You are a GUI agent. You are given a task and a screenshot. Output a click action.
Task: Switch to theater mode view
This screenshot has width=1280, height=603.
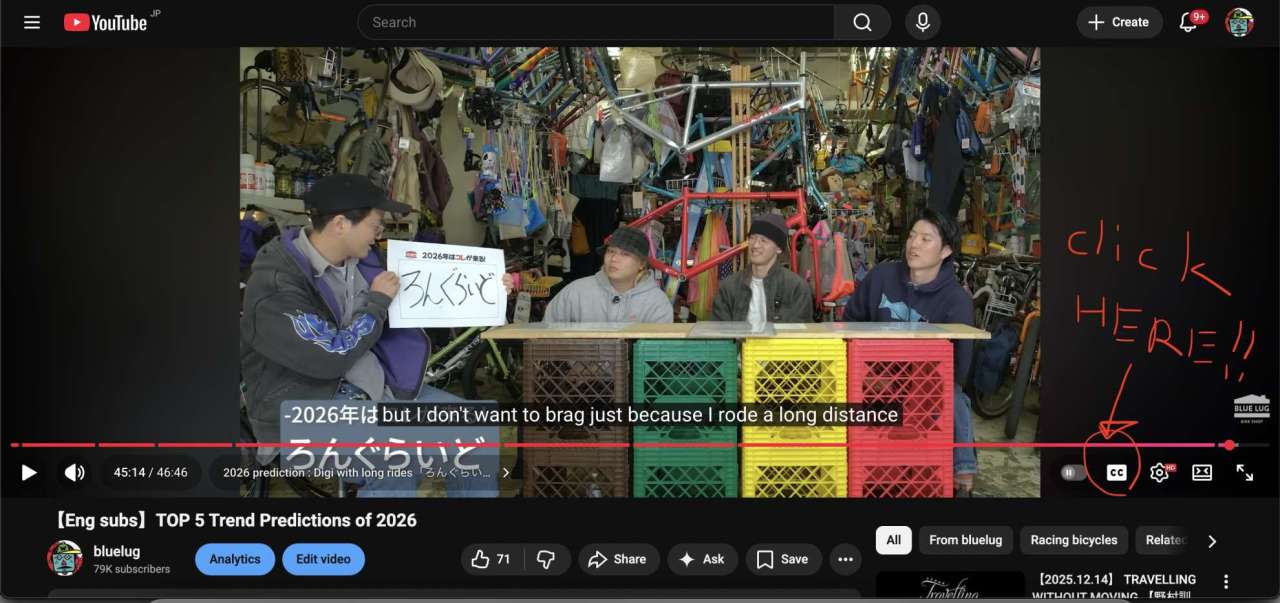1202,473
